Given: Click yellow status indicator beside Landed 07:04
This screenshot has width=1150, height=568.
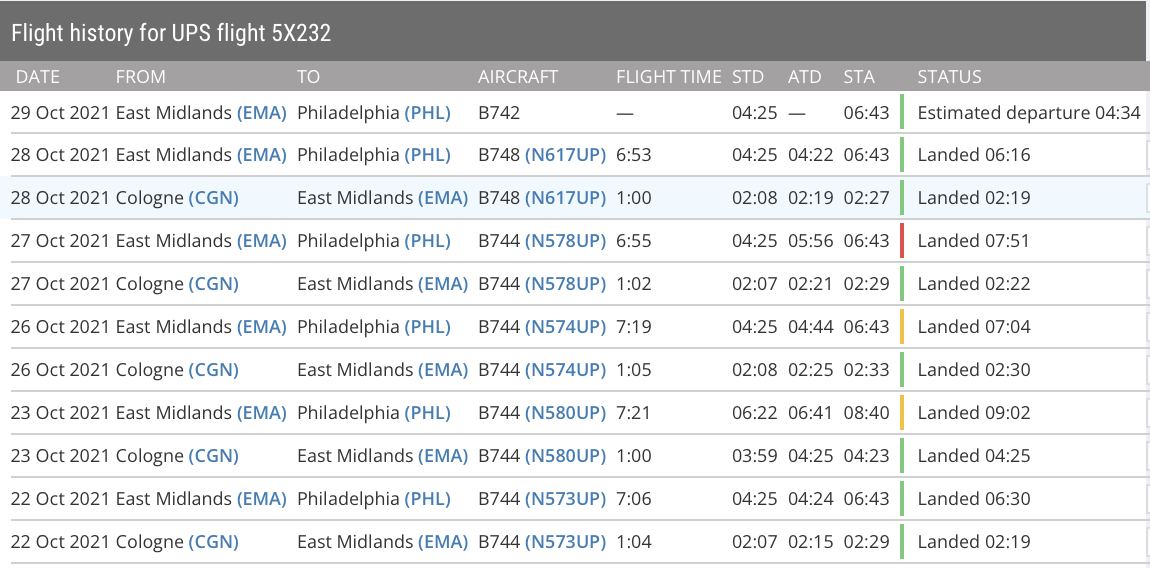Looking at the screenshot, I should 902,327.
